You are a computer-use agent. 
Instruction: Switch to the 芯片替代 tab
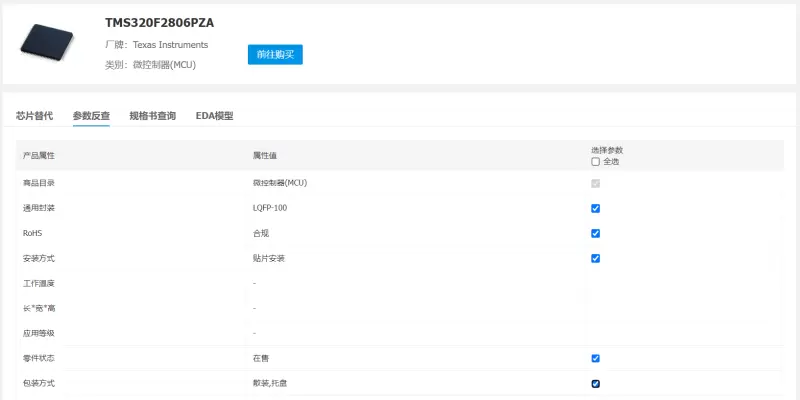(34, 116)
